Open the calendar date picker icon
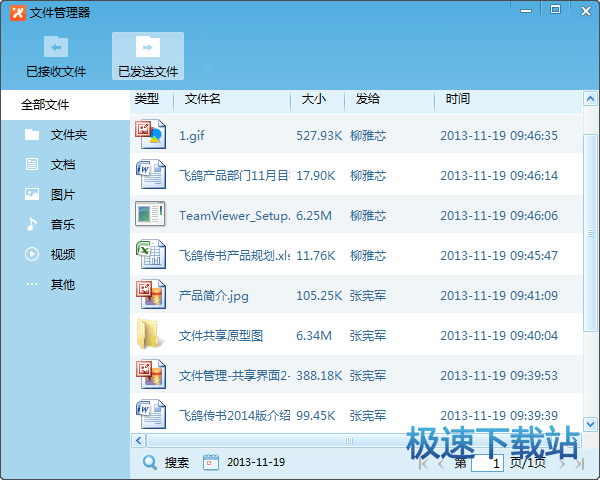The width and height of the screenshot is (600, 480). click(210, 462)
